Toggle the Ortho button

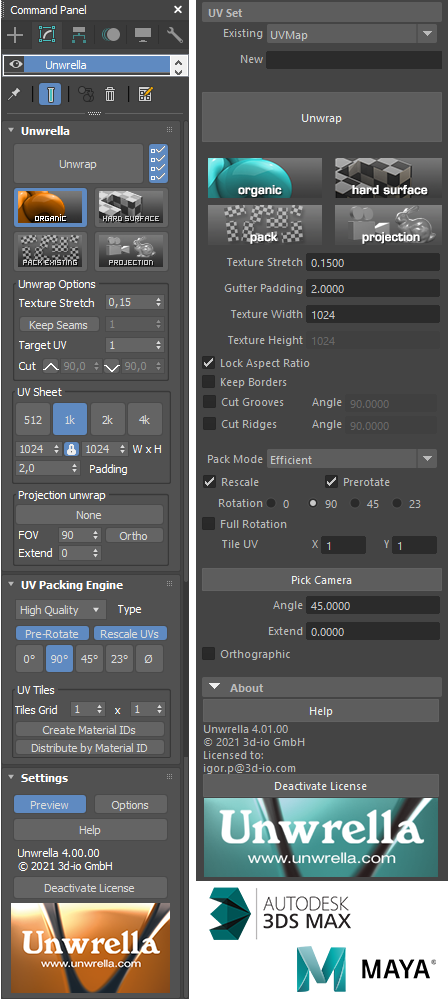(x=133, y=536)
